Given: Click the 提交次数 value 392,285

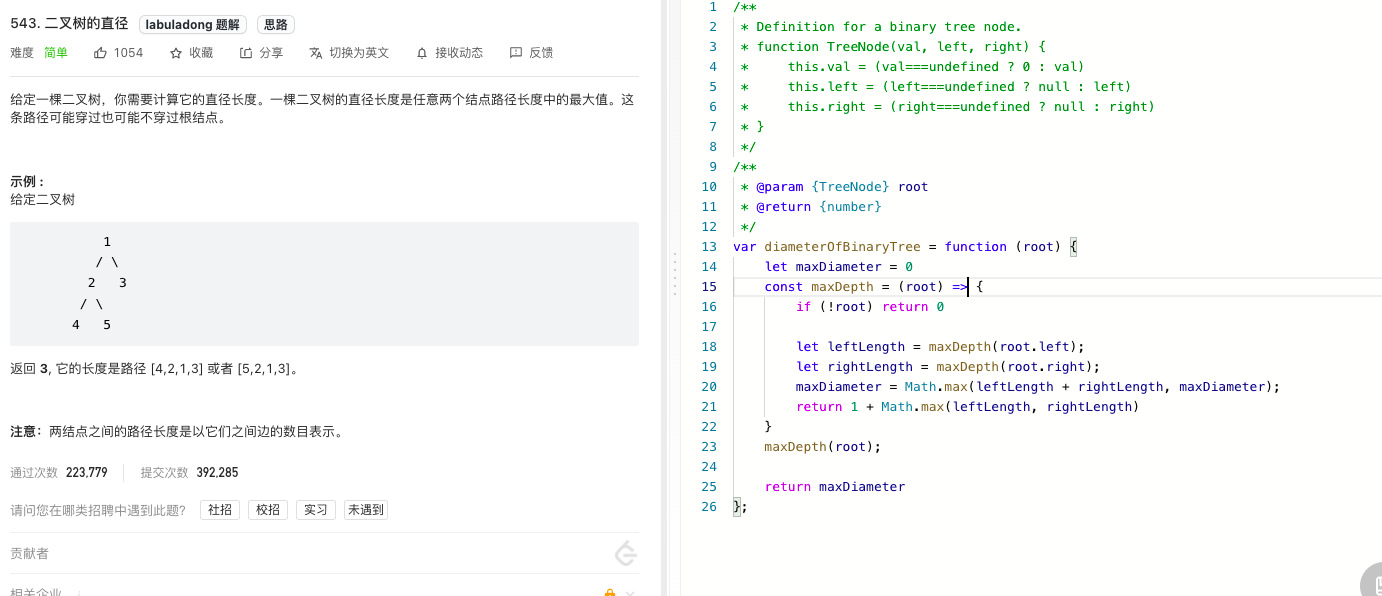Looking at the screenshot, I should tap(217, 473).
